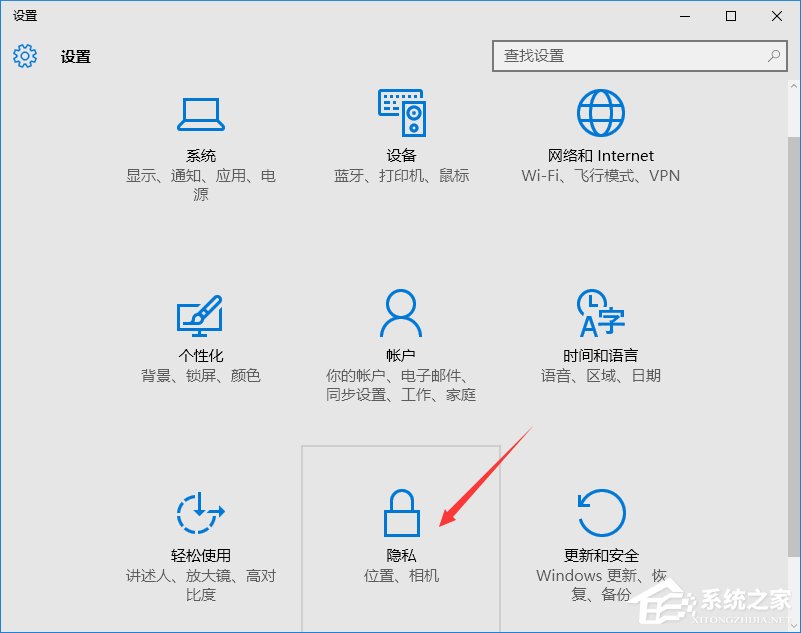The image size is (801, 633).
Task: Click the 背景、锁屏、颜色 text
Action: tap(200, 377)
